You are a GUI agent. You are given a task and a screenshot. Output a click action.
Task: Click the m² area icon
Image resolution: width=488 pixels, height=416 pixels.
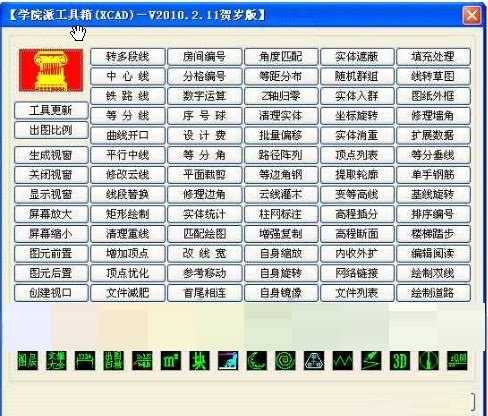171,361
